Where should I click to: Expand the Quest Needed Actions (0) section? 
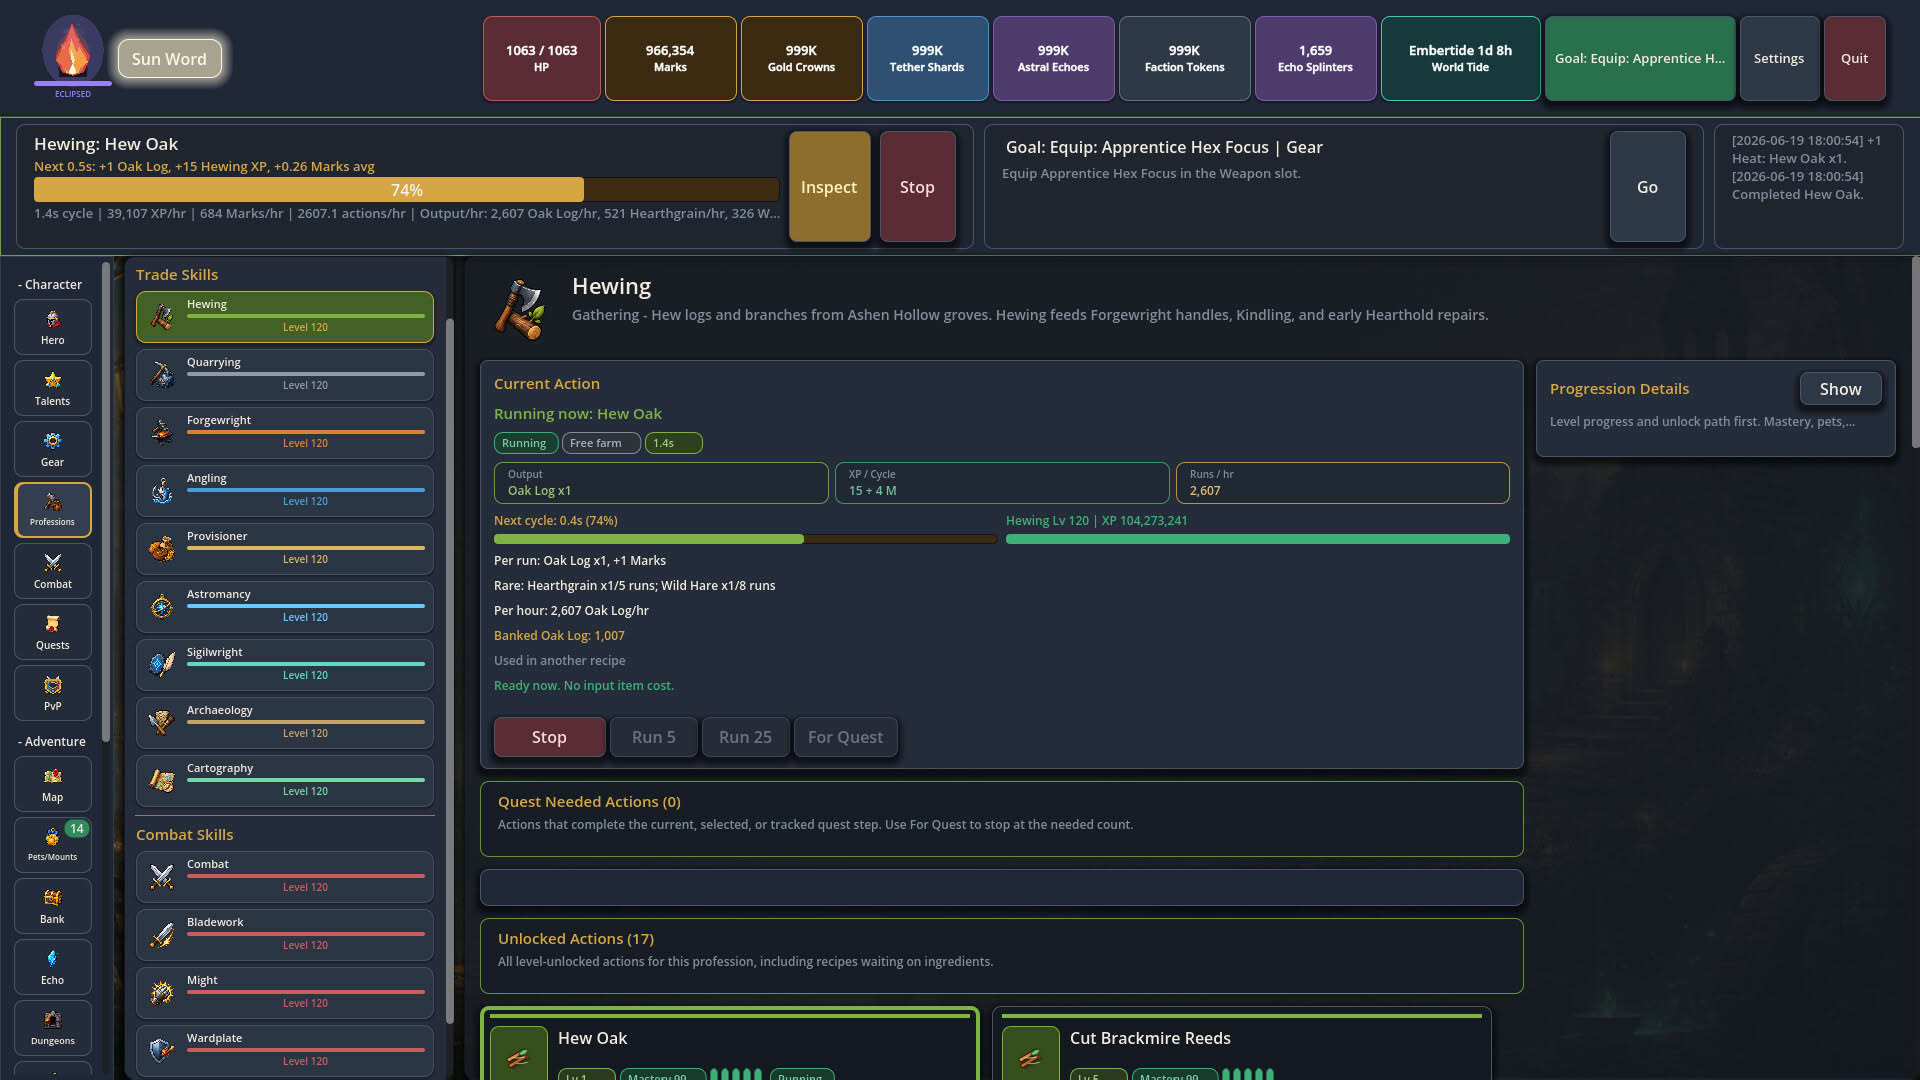pyautogui.click(x=1001, y=819)
